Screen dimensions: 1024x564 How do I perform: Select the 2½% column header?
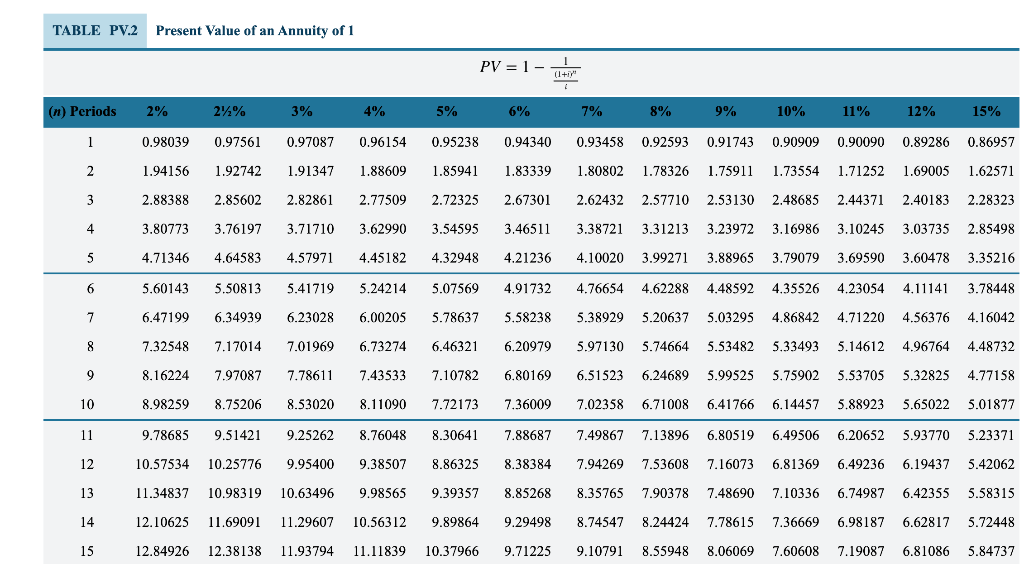(x=229, y=112)
